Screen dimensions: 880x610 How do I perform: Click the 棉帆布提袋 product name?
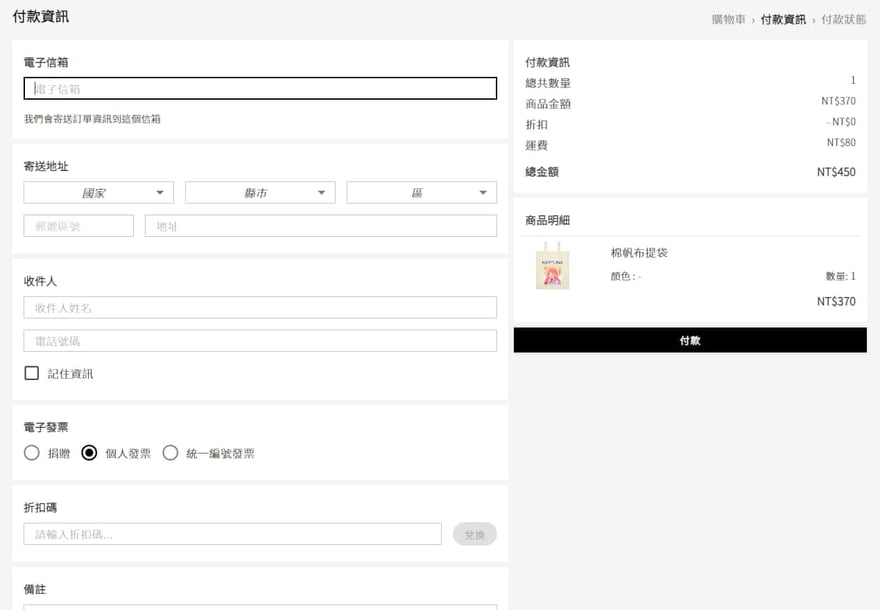[x=639, y=253]
